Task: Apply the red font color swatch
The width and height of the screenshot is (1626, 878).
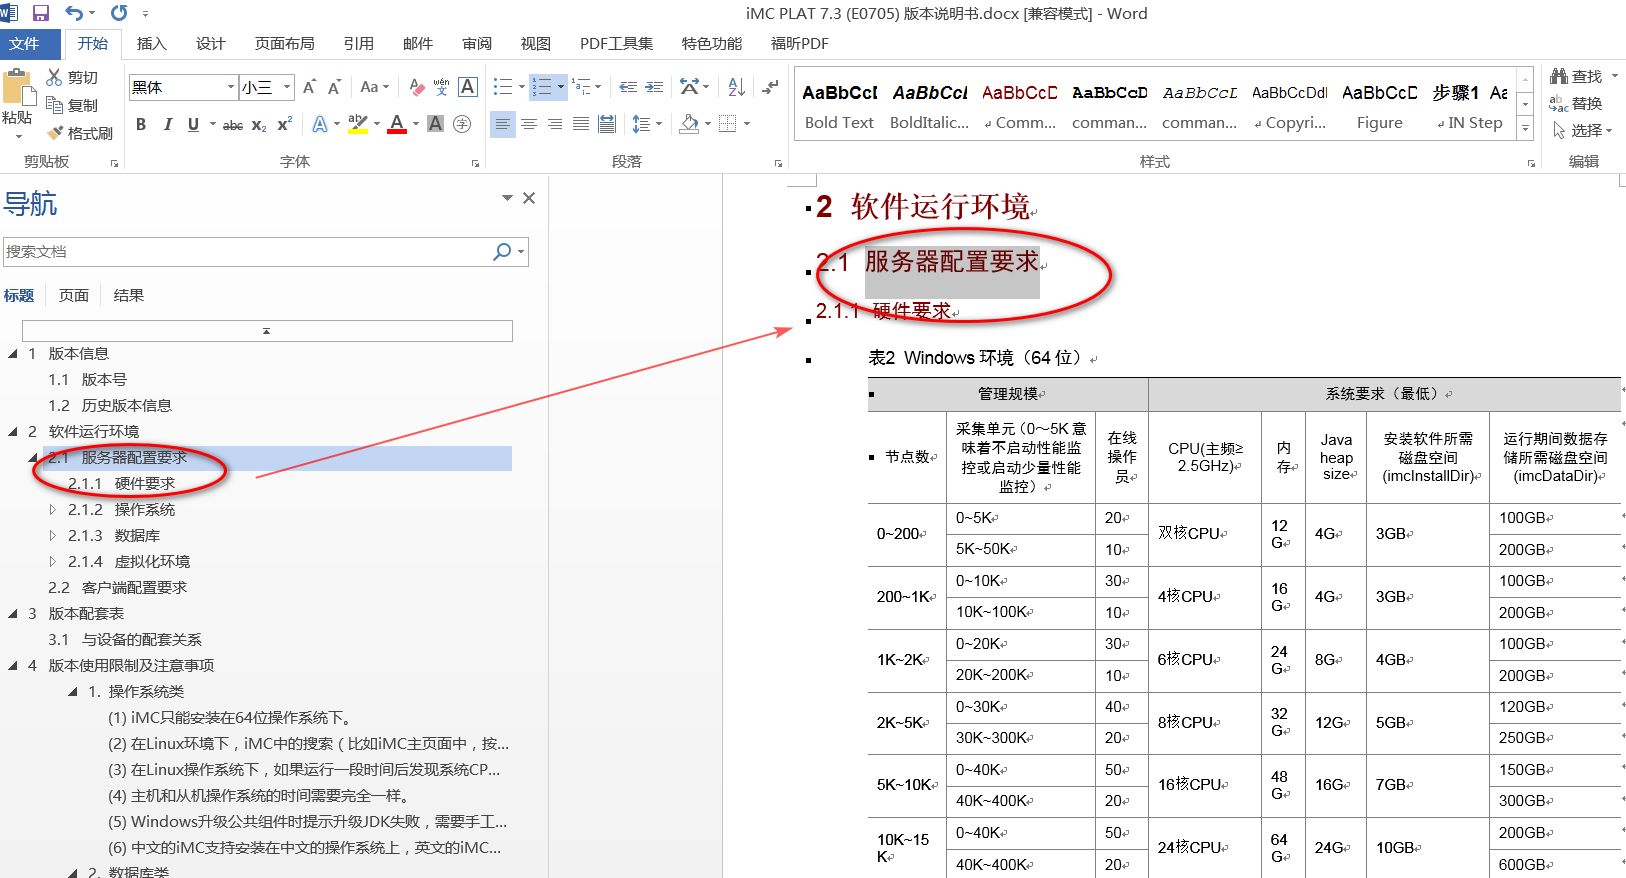Action: point(397,125)
